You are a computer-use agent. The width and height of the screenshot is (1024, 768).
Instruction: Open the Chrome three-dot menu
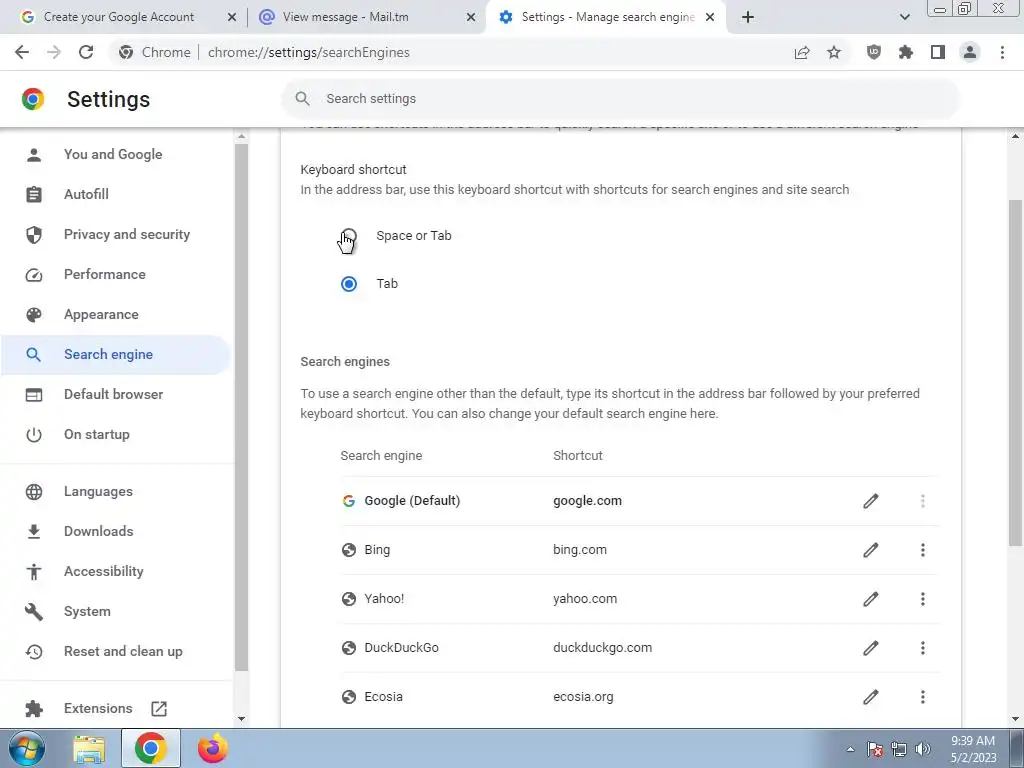click(x=1002, y=52)
